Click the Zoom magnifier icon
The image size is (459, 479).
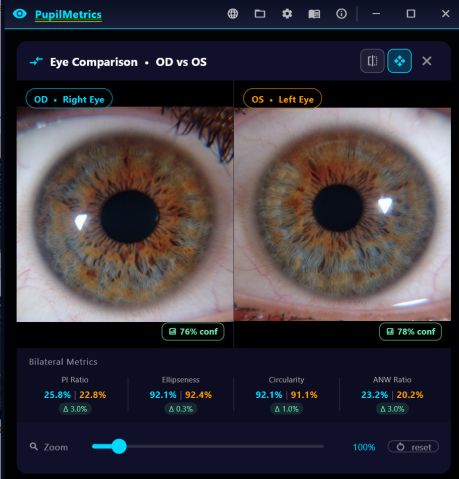point(34,446)
